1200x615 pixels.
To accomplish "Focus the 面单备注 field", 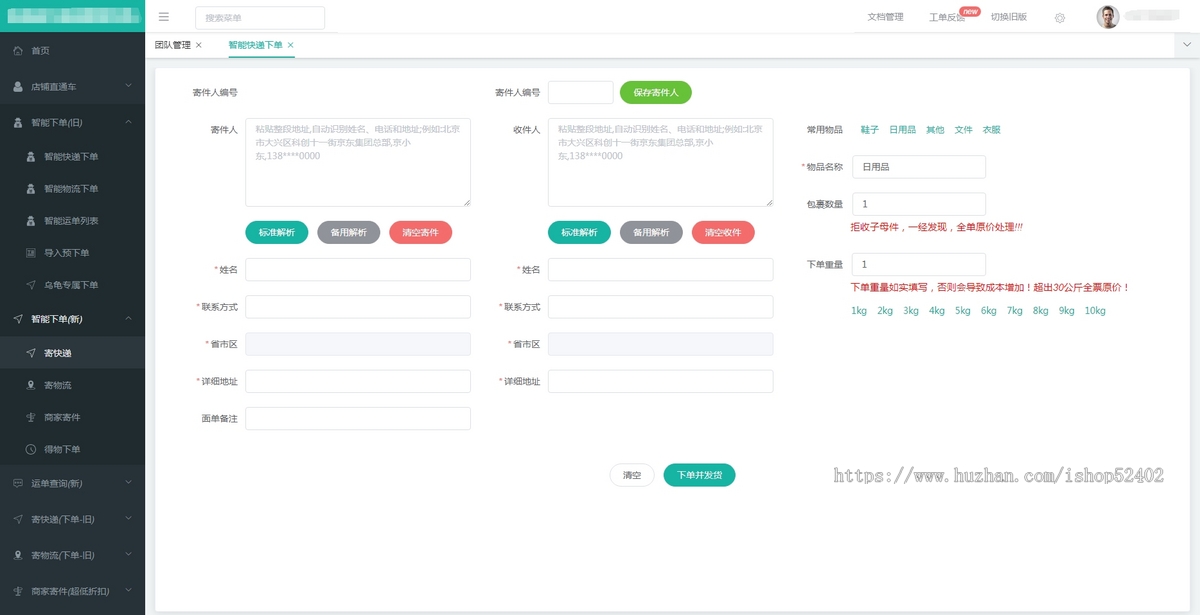I will [x=358, y=418].
